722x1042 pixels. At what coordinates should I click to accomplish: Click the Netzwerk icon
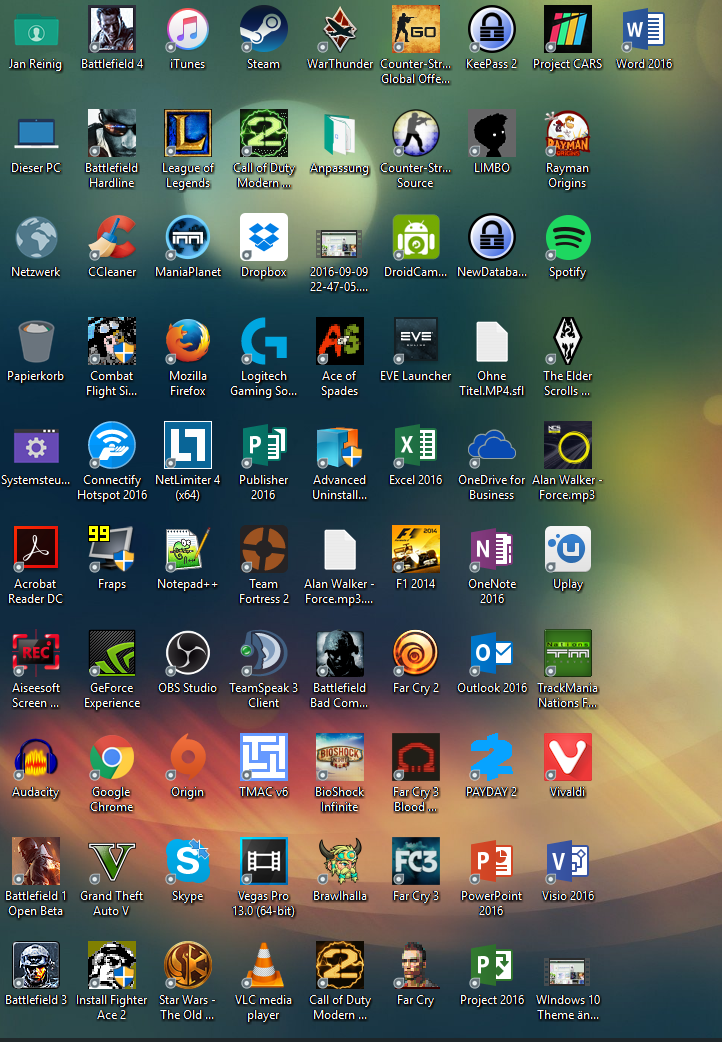(x=36, y=237)
